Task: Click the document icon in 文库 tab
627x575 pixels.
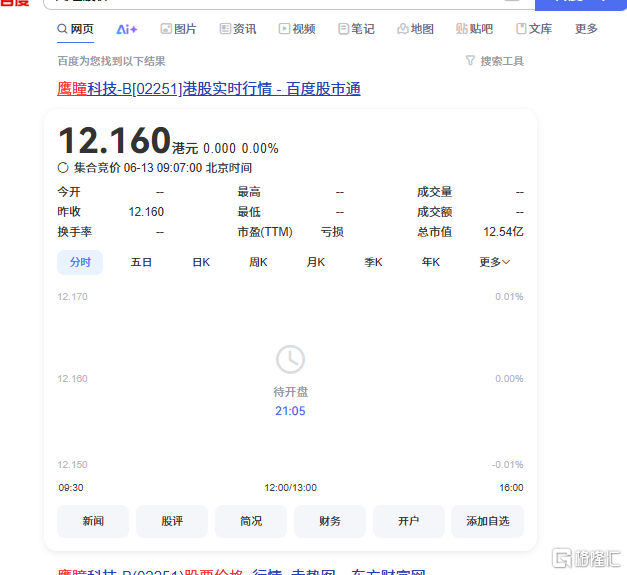Action: 521,29
